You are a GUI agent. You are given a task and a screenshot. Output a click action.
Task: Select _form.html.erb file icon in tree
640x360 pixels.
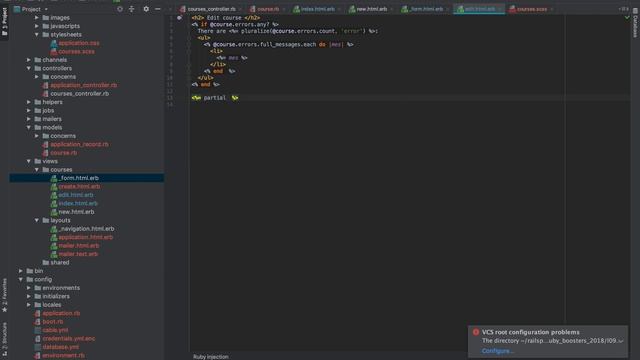[x=53, y=178]
